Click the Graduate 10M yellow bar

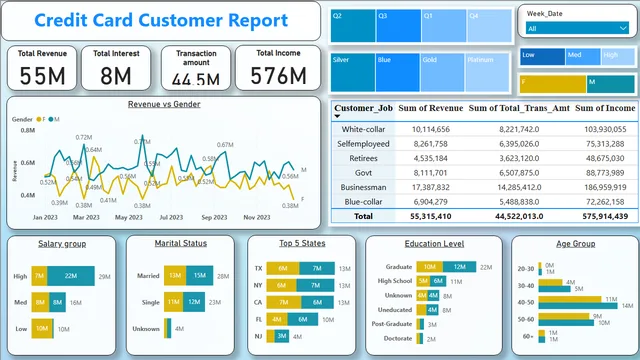coord(429,267)
